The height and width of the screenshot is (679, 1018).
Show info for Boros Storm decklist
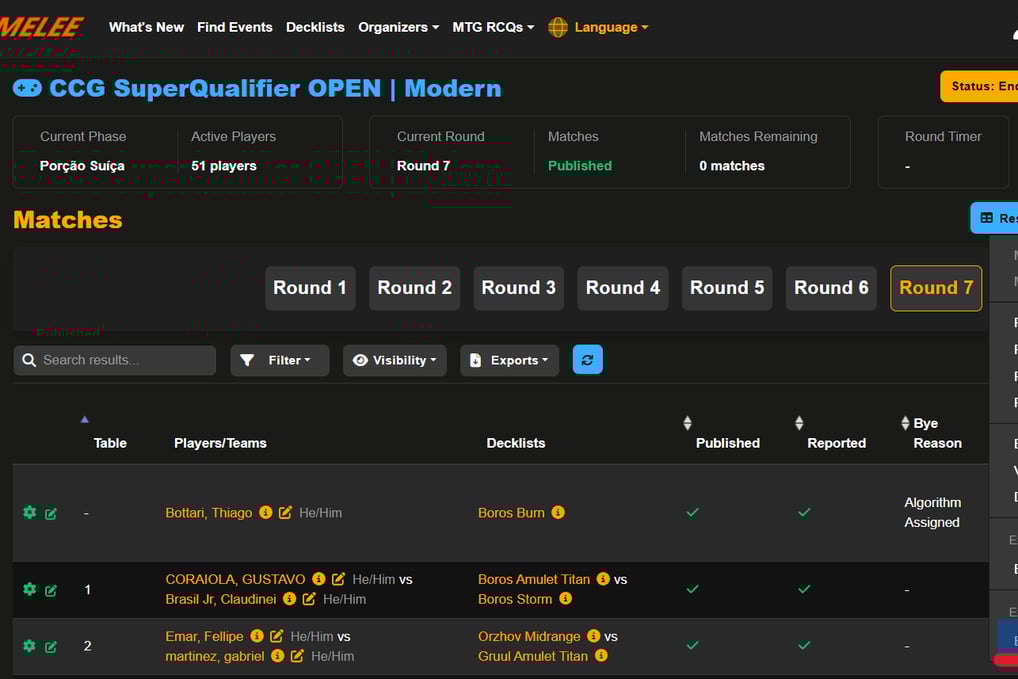coord(565,599)
